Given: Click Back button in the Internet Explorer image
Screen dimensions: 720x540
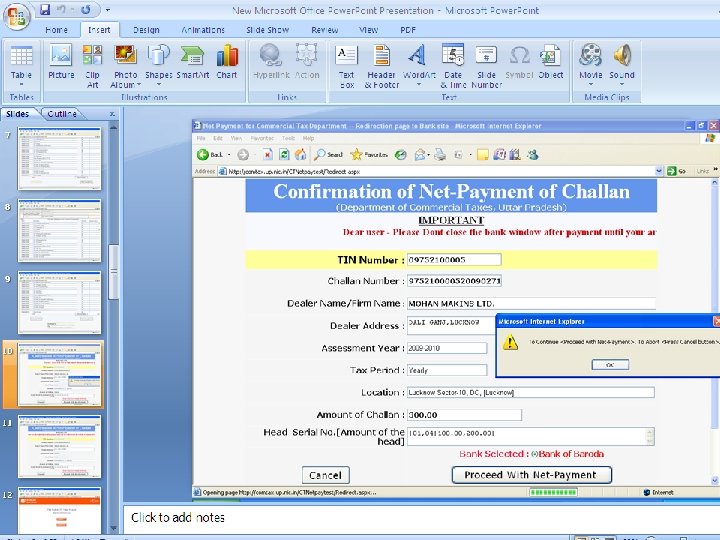Looking at the screenshot, I should coord(210,155).
